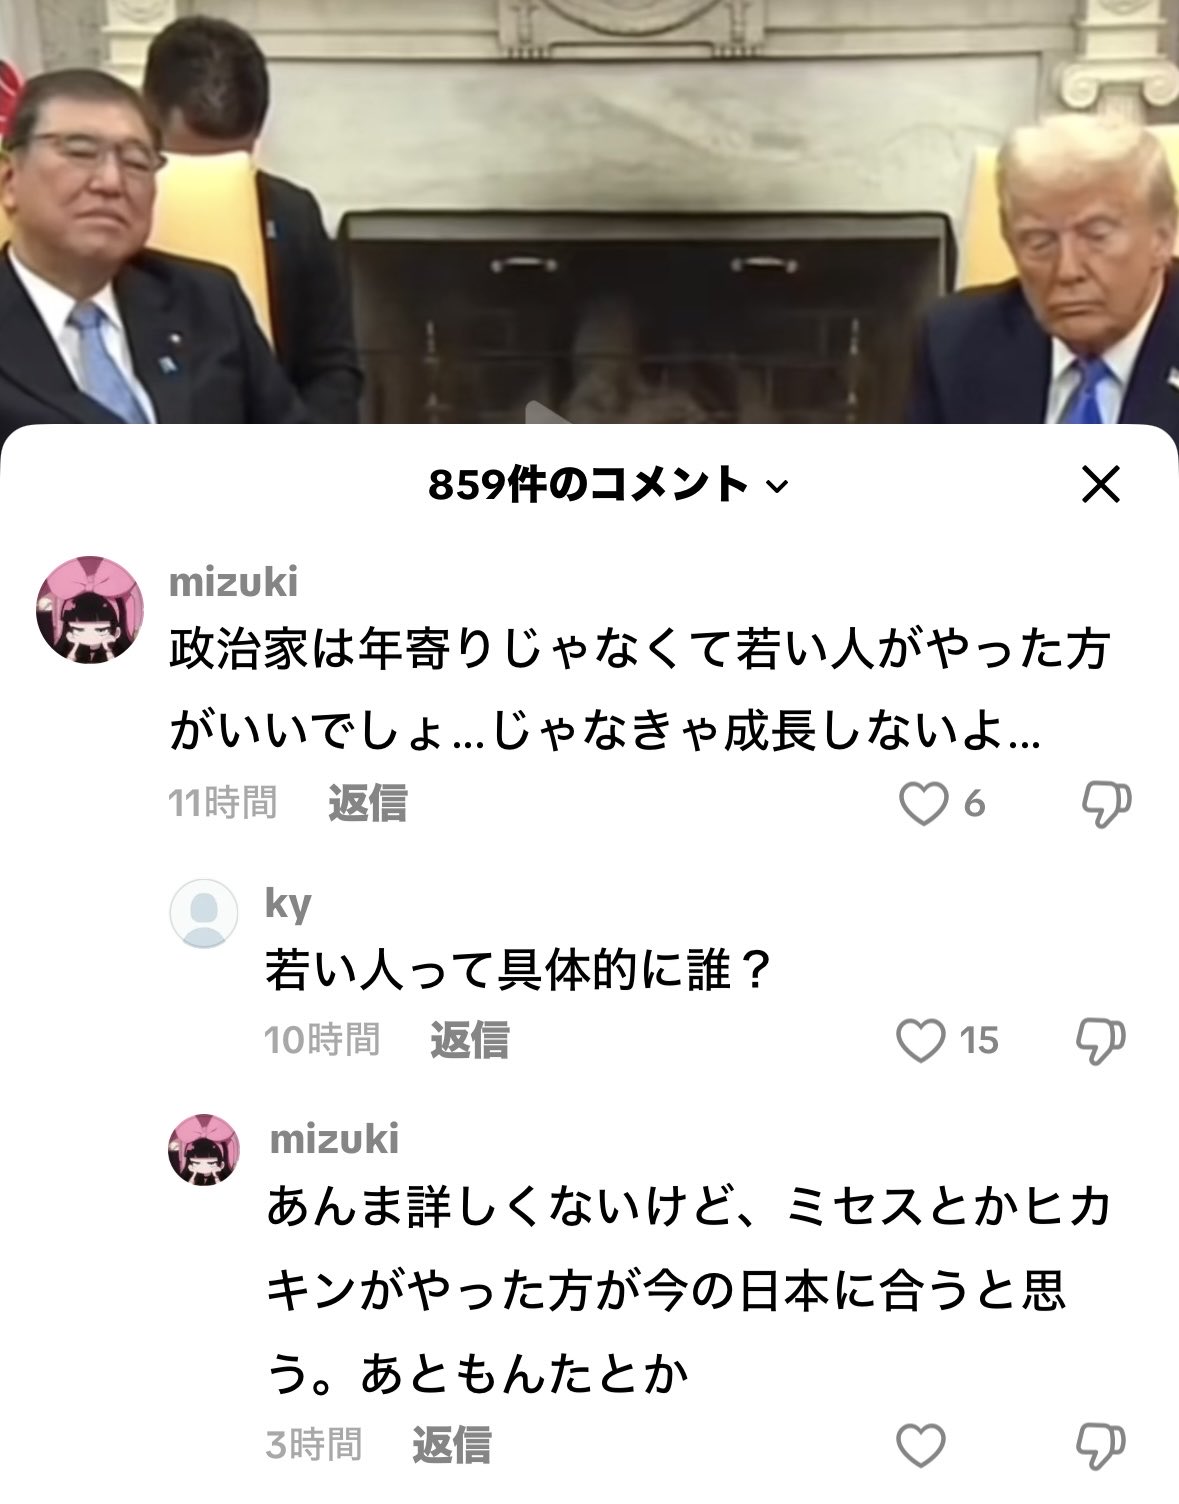Open mizuki's avatar on the top comment
Image resolution: width=1179 pixels, height=1504 pixels.
tap(89, 609)
